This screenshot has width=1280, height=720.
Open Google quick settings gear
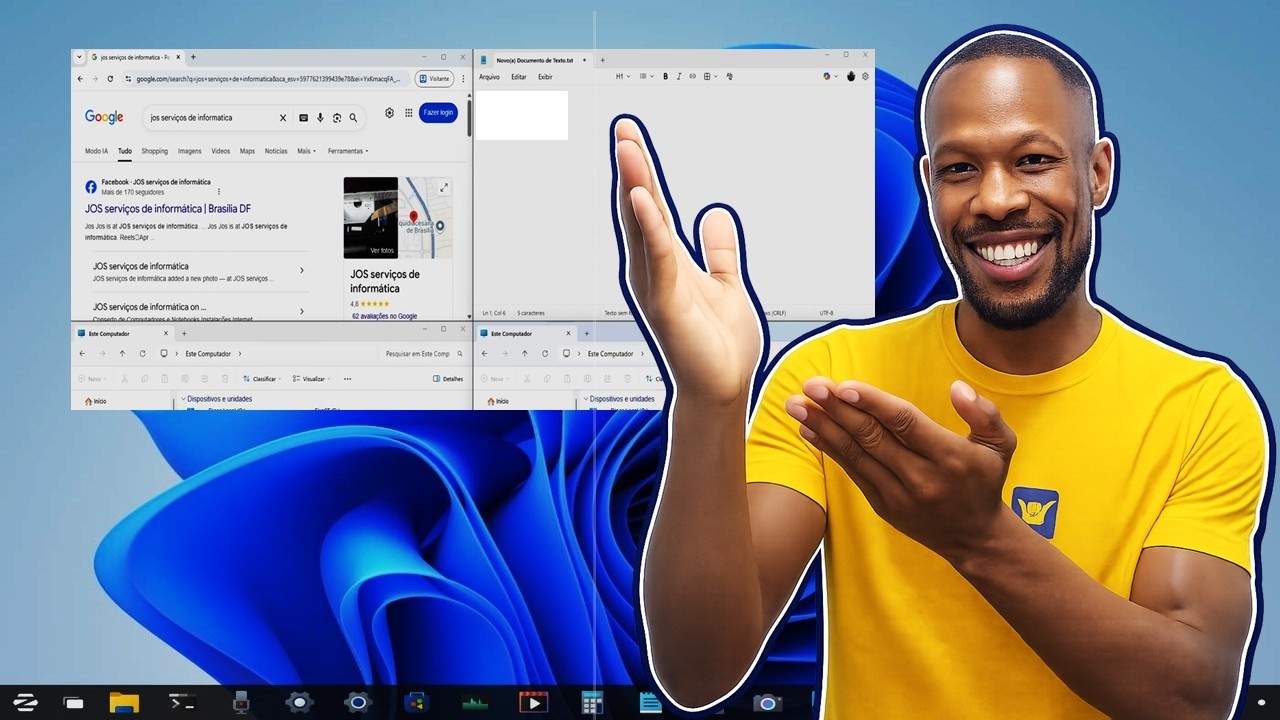click(390, 113)
